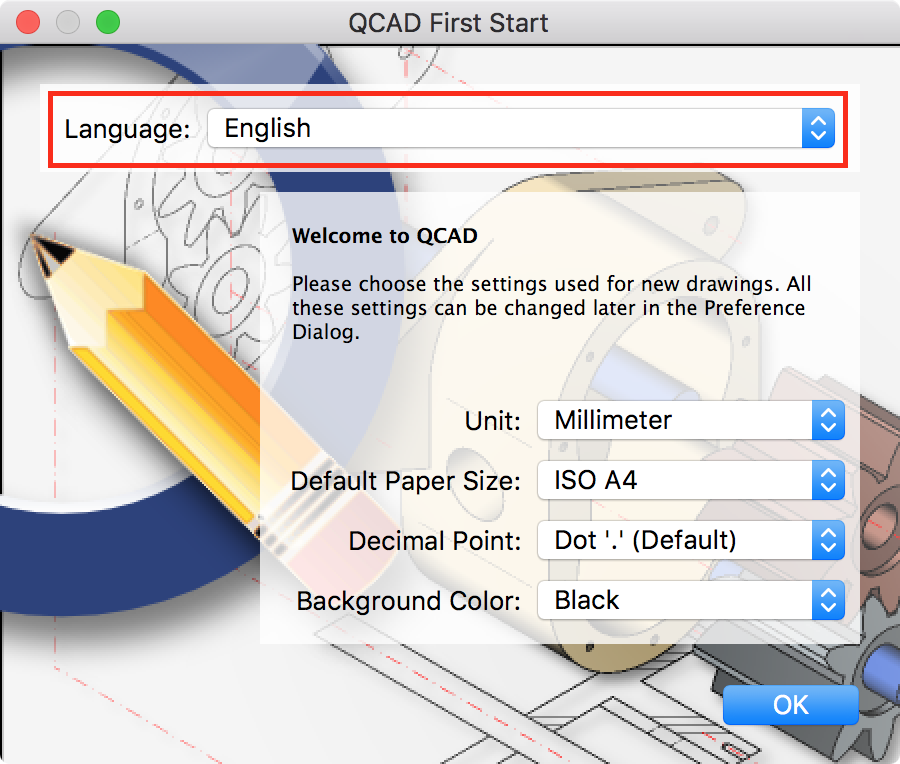Screen dimensions: 900x764
Task: Click the Unit dropdown arrows icon
Action: (x=828, y=420)
